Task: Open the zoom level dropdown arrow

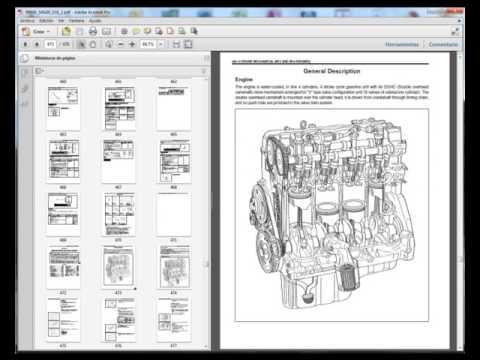Action: (161, 44)
